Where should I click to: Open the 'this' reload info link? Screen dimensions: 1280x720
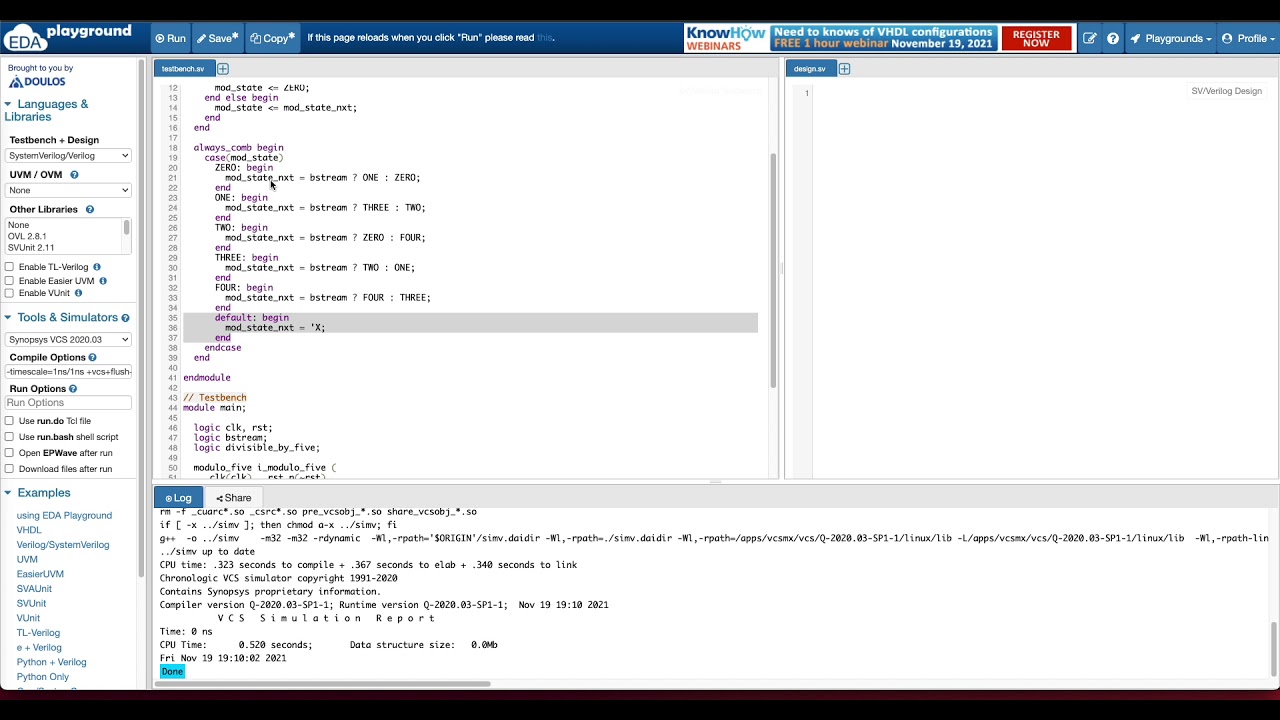[x=544, y=38]
